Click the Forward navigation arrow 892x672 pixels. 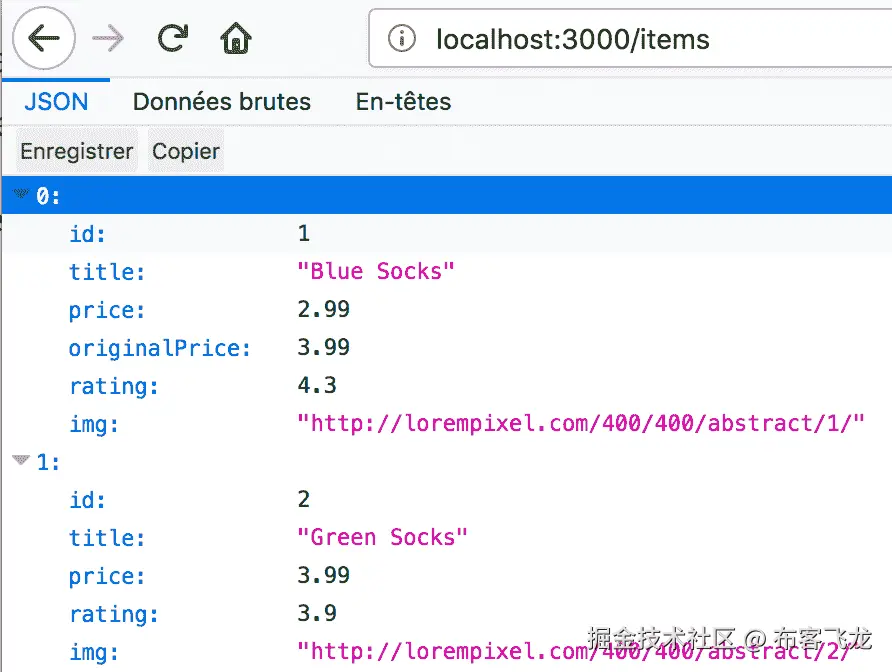point(107,39)
